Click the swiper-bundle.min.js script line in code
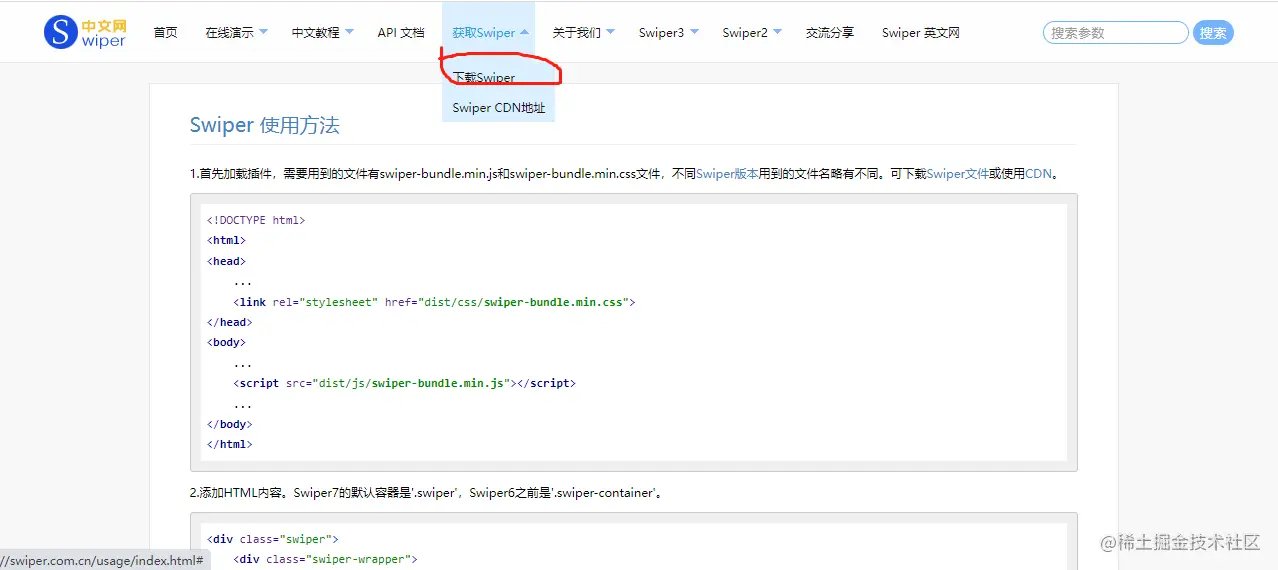The height and width of the screenshot is (570, 1278). (405, 383)
